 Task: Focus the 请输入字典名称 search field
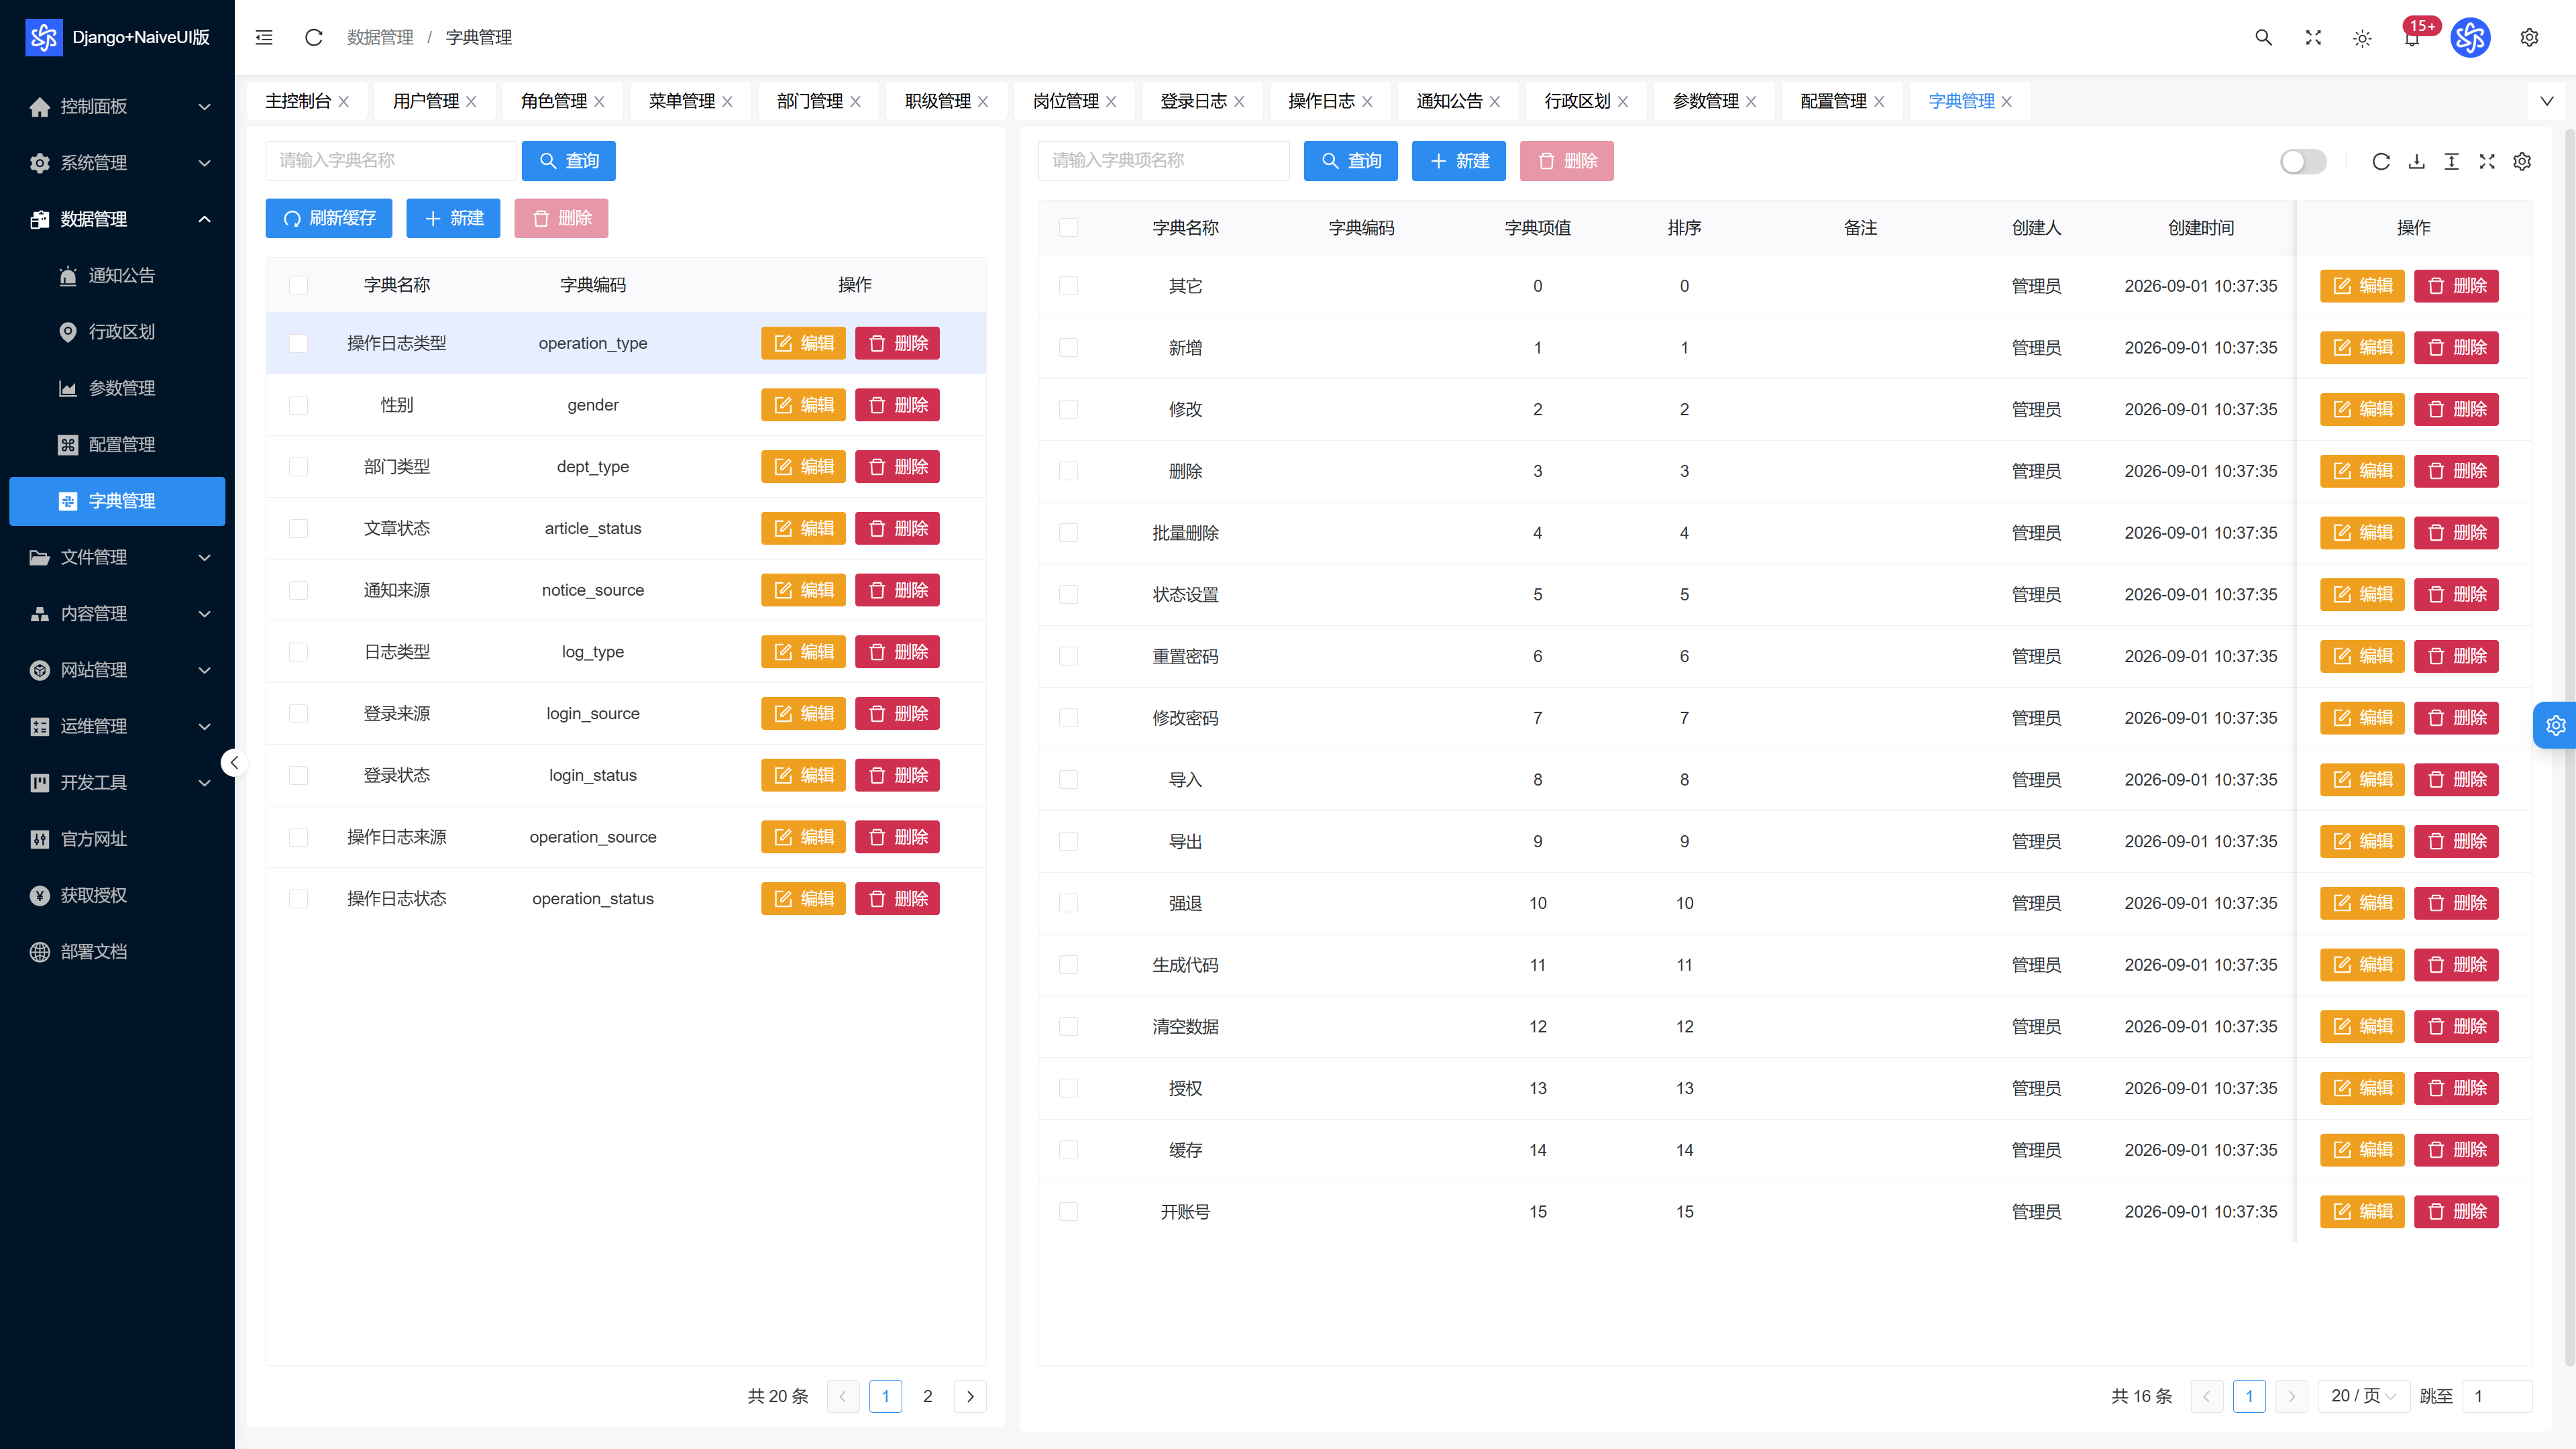tap(391, 160)
